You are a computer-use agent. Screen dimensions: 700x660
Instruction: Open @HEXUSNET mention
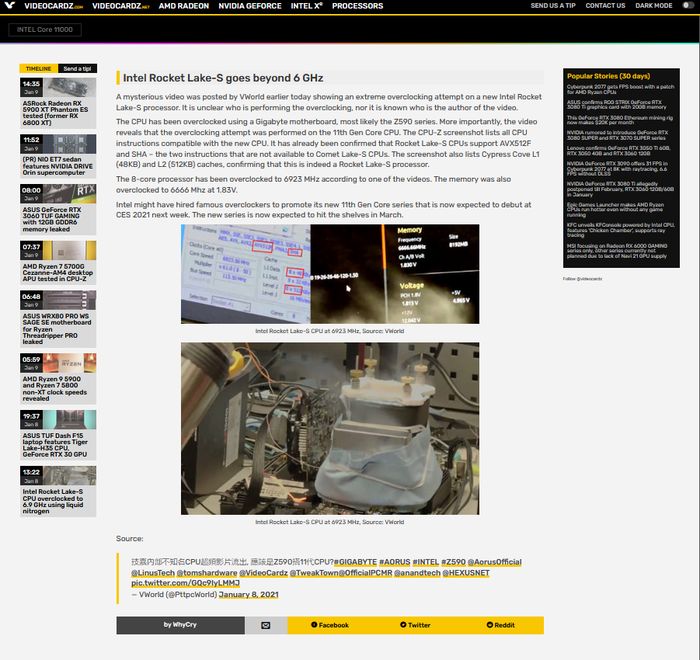point(466,572)
